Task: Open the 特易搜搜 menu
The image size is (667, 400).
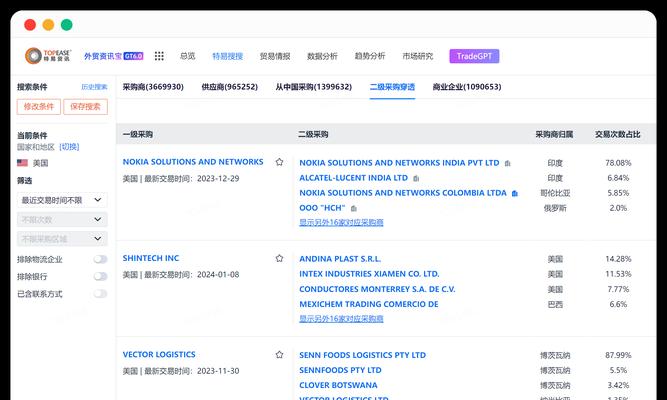Action: click(228, 56)
